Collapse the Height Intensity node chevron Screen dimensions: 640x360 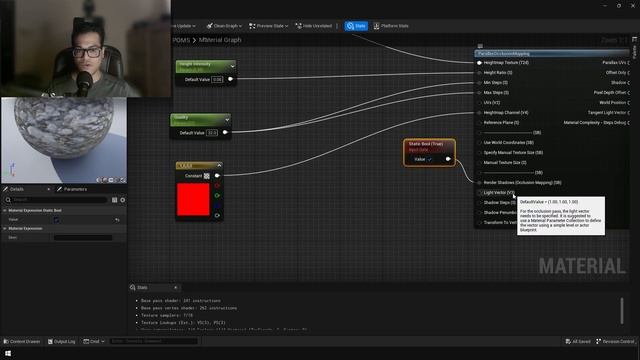pos(233,66)
